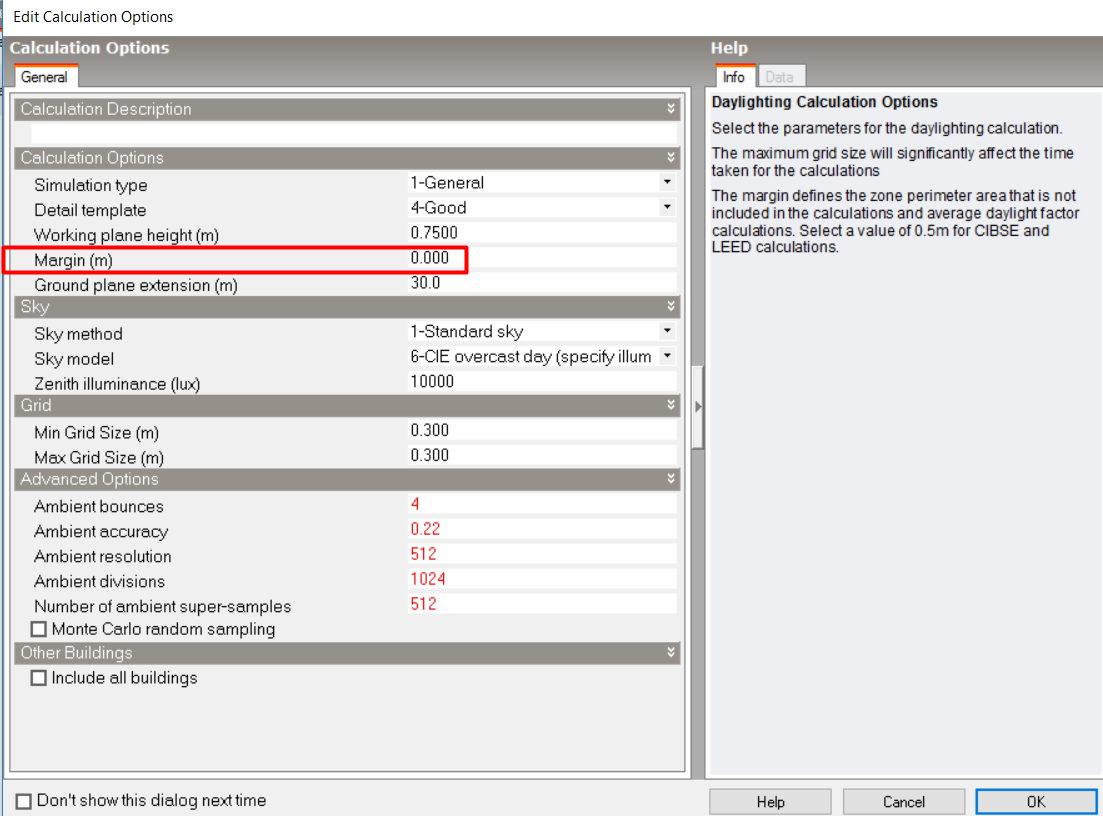Edit the Working plane height value
The image size is (1103, 816).
click(542, 233)
